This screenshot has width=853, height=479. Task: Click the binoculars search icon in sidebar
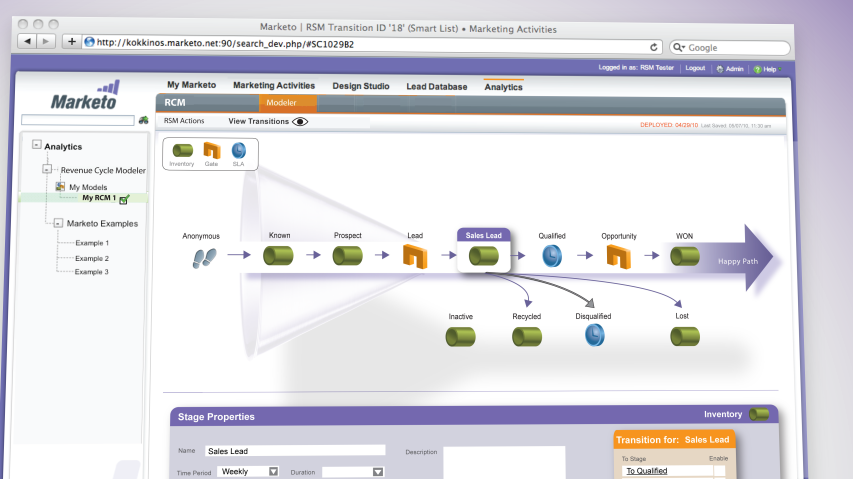[x=143, y=120]
